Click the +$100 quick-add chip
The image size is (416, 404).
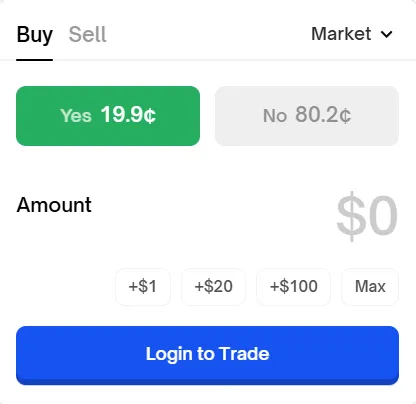point(293,286)
